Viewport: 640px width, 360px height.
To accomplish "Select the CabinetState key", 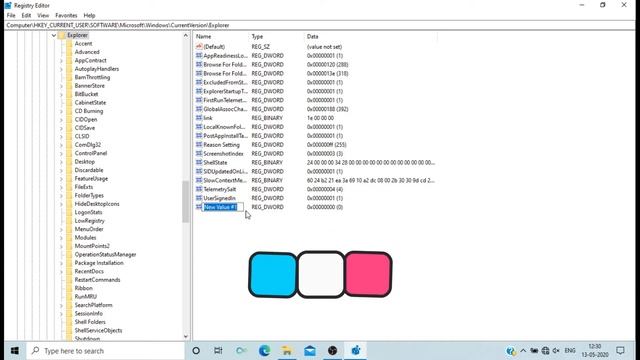I will coord(90,102).
